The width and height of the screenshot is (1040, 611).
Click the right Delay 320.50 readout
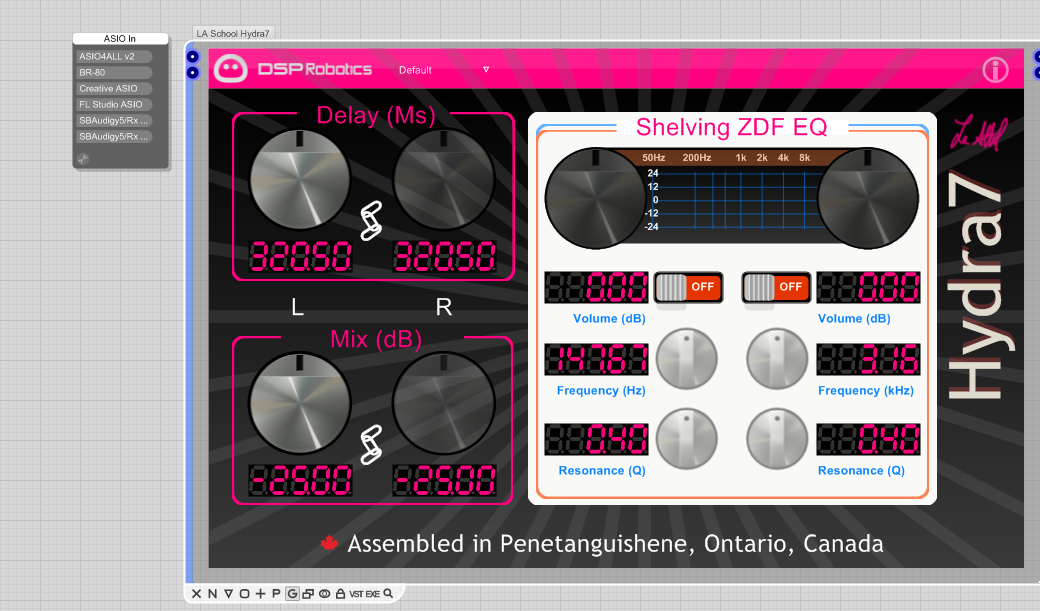[444, 257]
